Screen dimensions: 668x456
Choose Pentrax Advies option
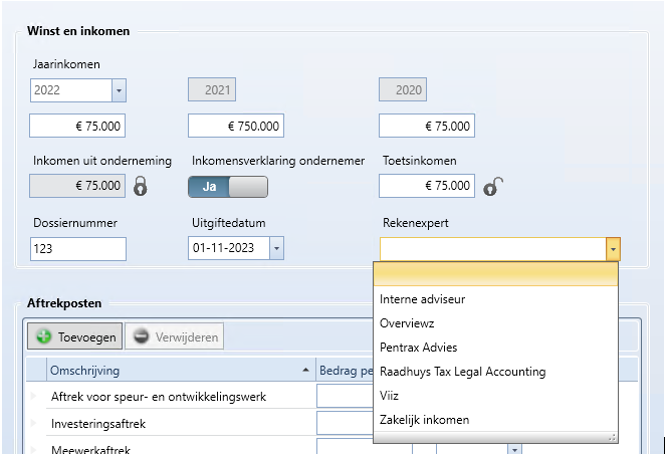click(418, 347)
